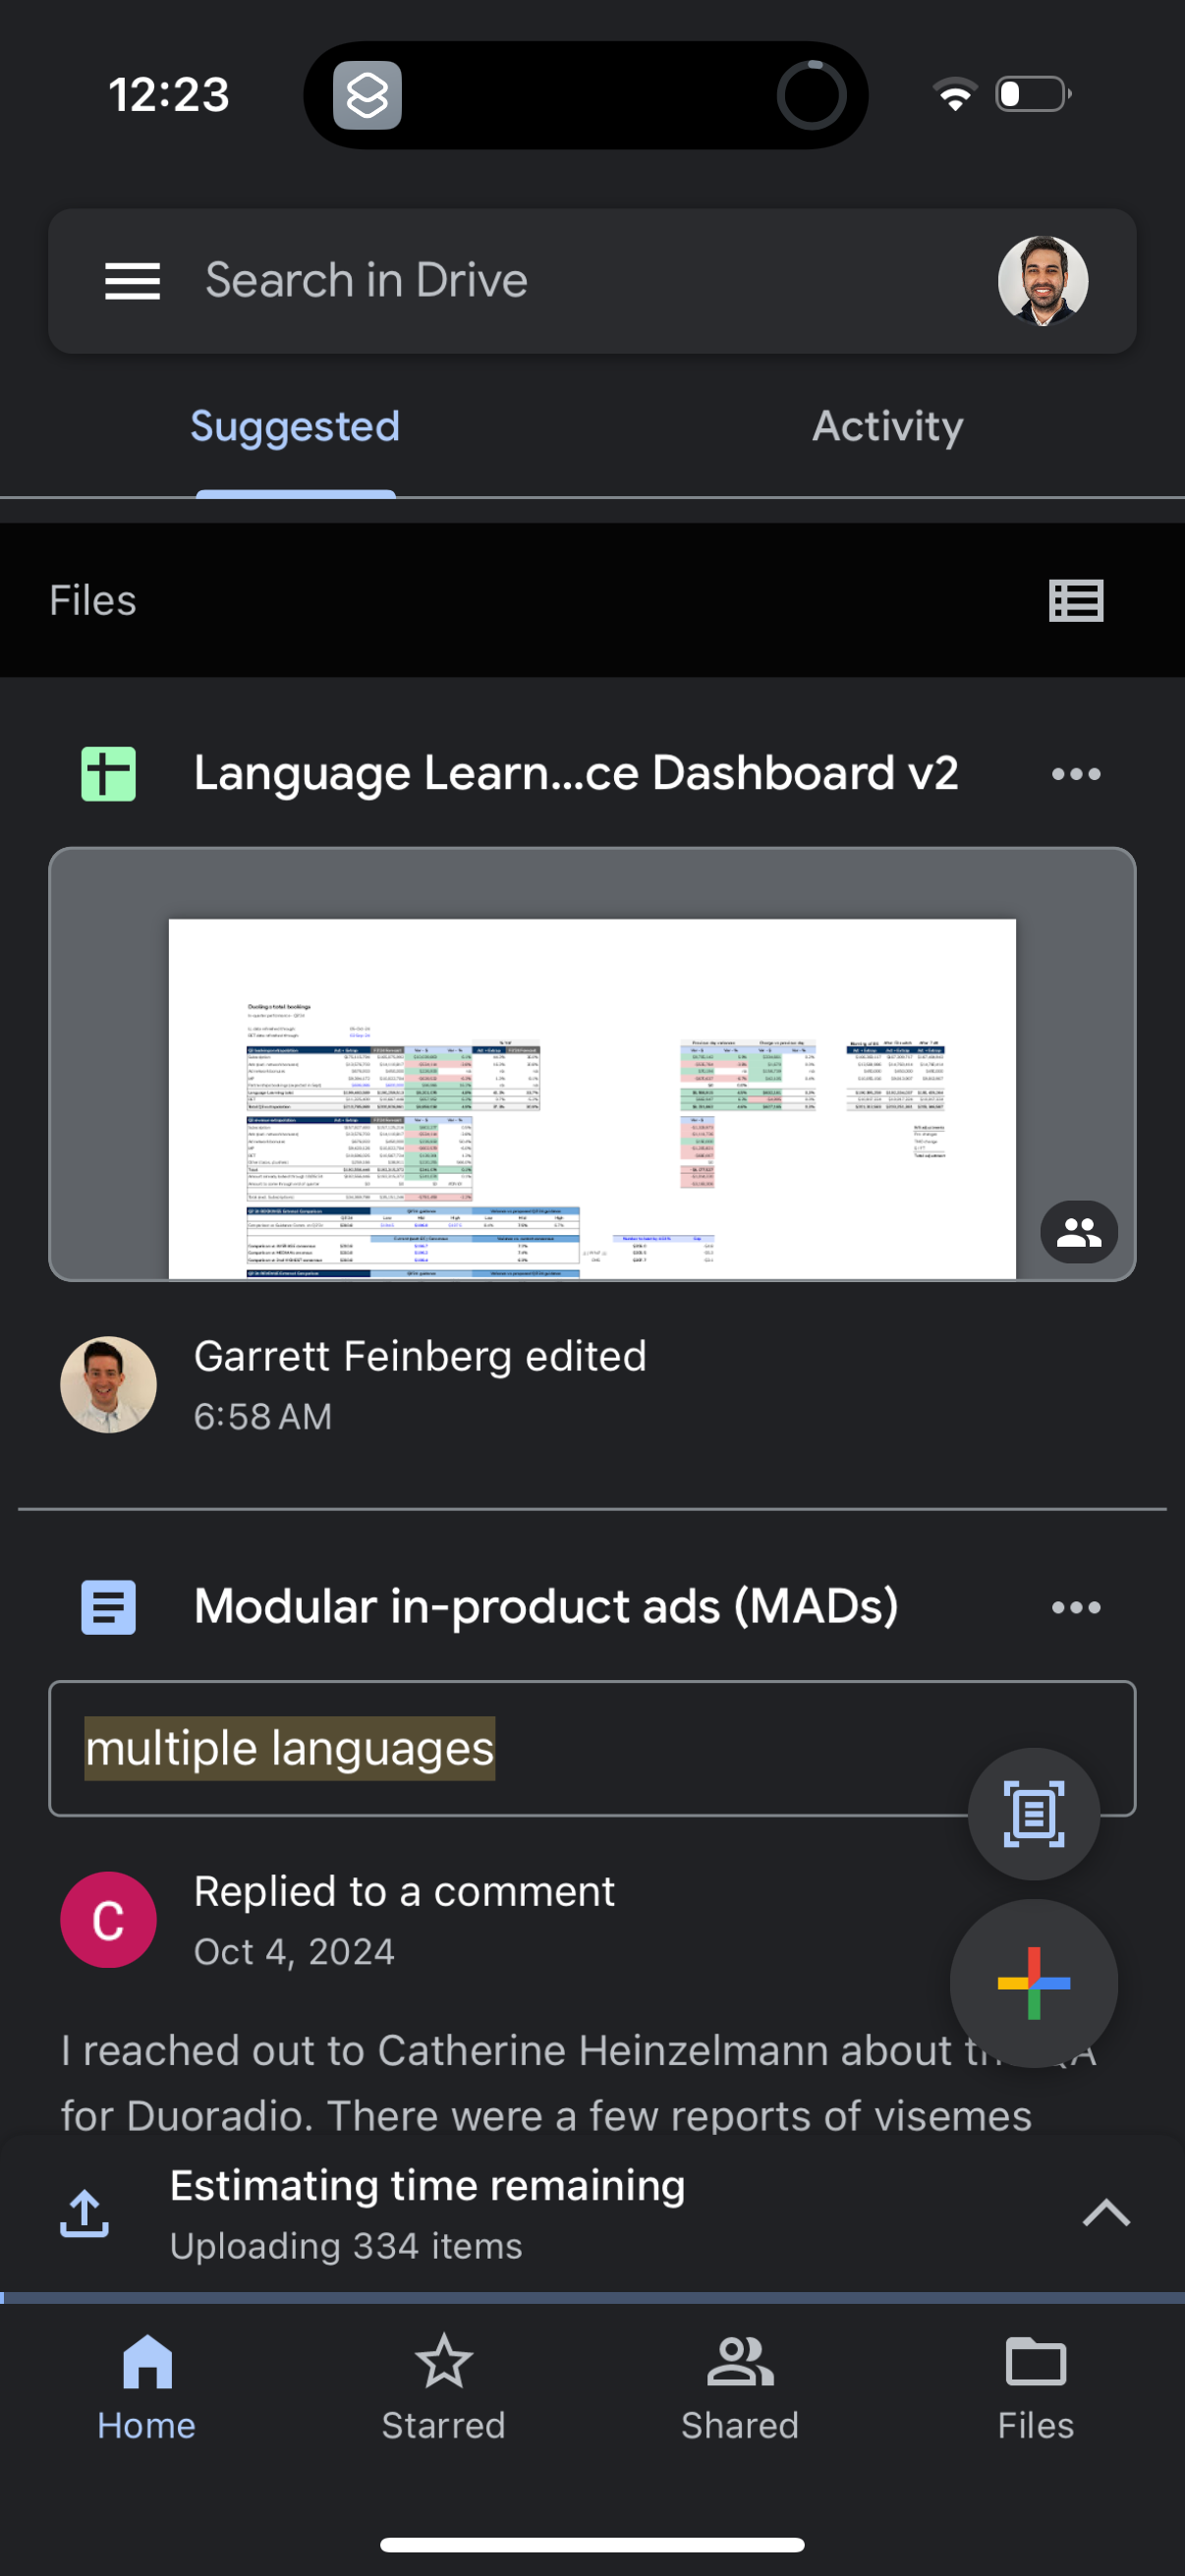Select 'Replied to a comment' text
This screenshot has height=2576, width=1185.
pos(404,1892)
